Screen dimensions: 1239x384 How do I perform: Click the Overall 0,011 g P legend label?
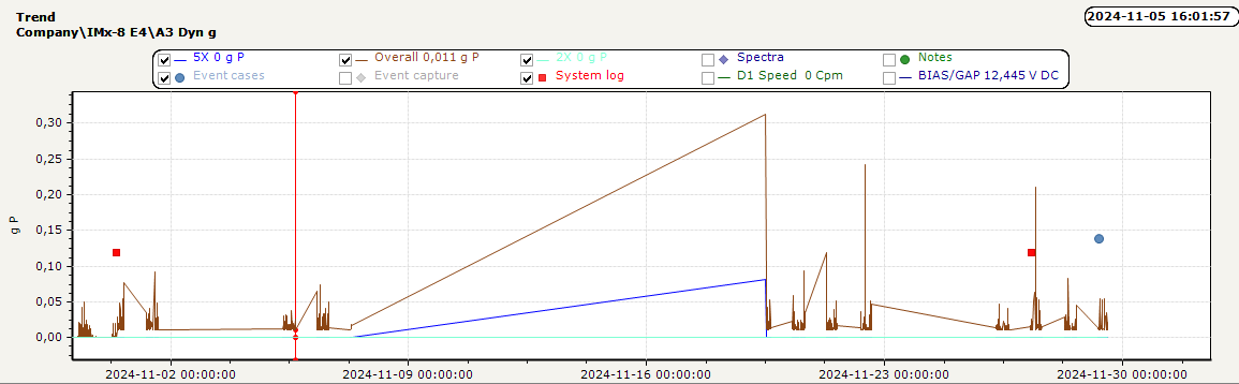(427, 58)
